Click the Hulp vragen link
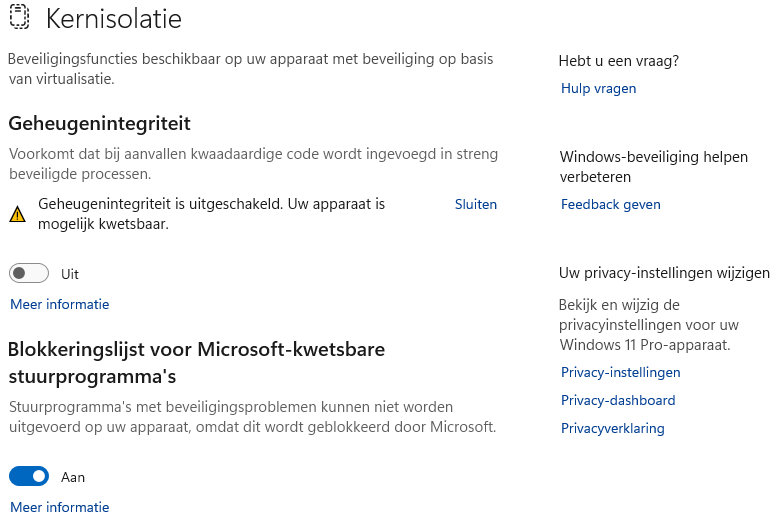777x521 pixels. pyautogui.click(x=598, y=88)
